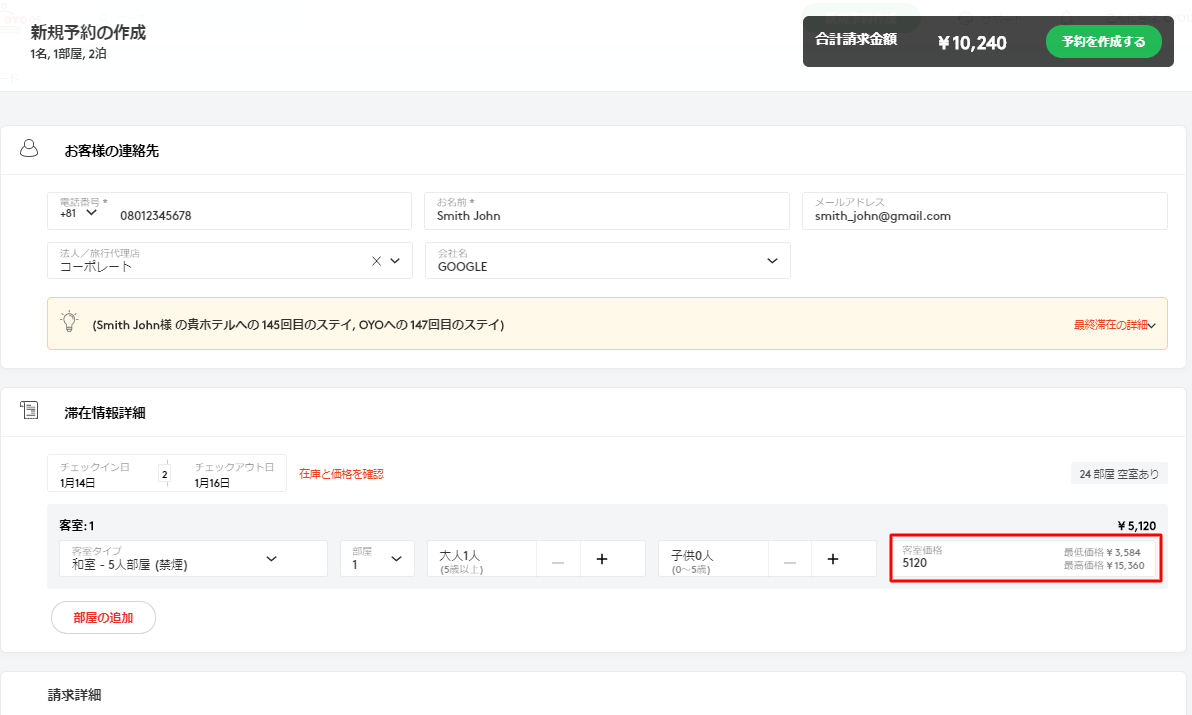
Task: Open the 客室タイプ room type dropdown
Action: tap(193, 558)
